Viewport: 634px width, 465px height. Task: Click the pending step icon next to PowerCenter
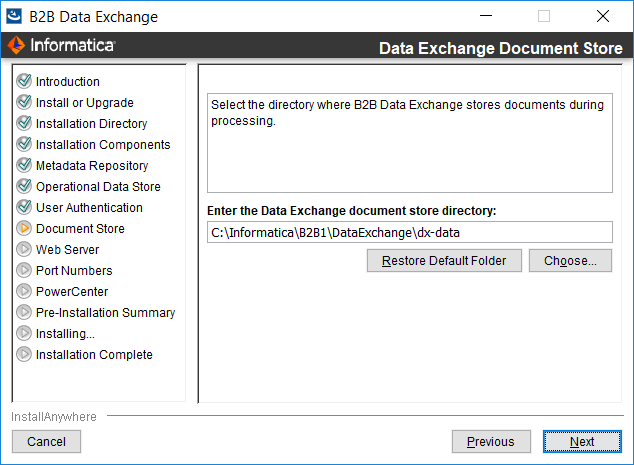(24, 291)
